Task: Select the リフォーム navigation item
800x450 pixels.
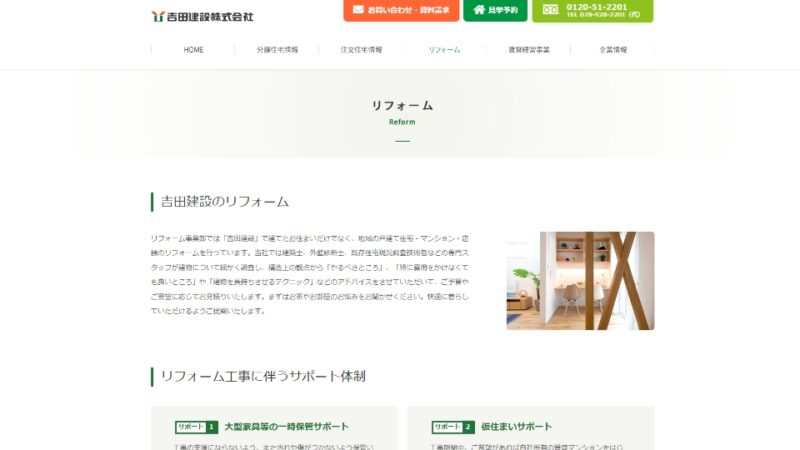Action: (444, 49)
